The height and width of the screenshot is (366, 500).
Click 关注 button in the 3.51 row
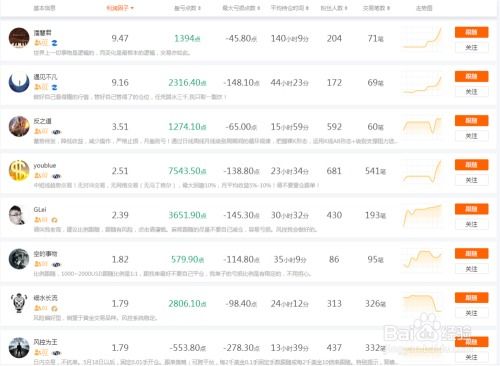coord(471,136)
